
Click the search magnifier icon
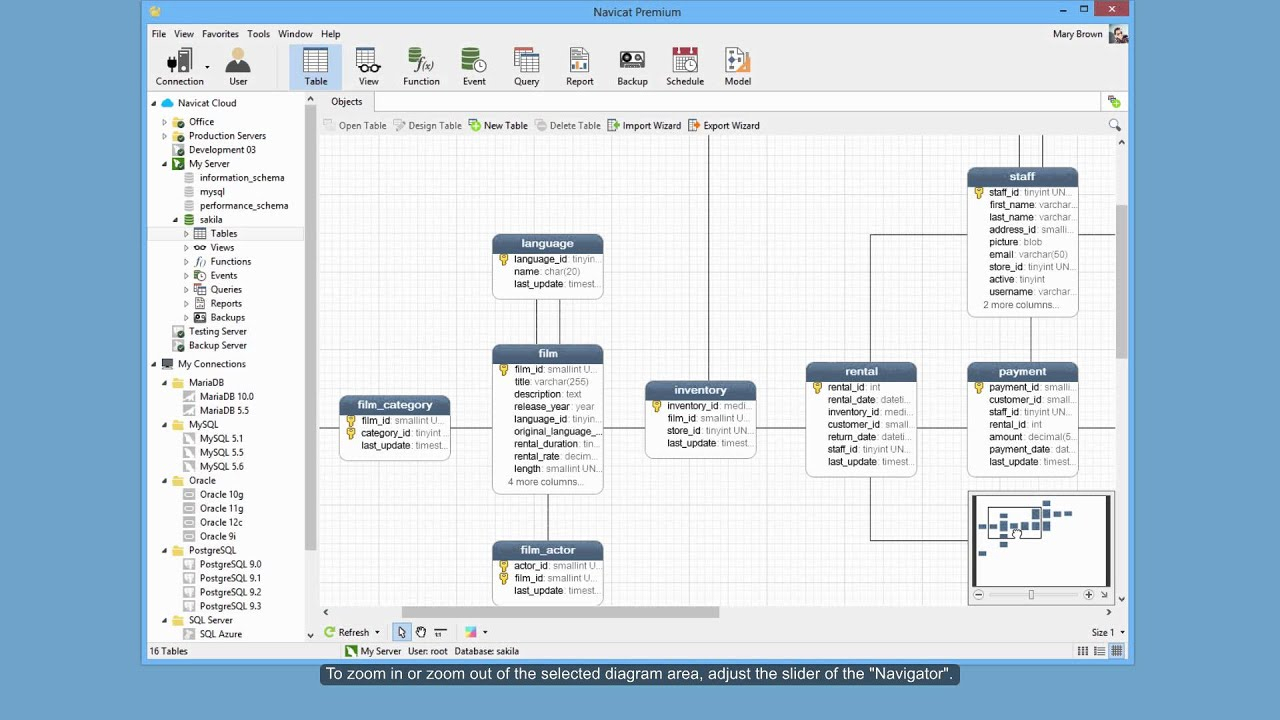click(x=1114, y=126)
